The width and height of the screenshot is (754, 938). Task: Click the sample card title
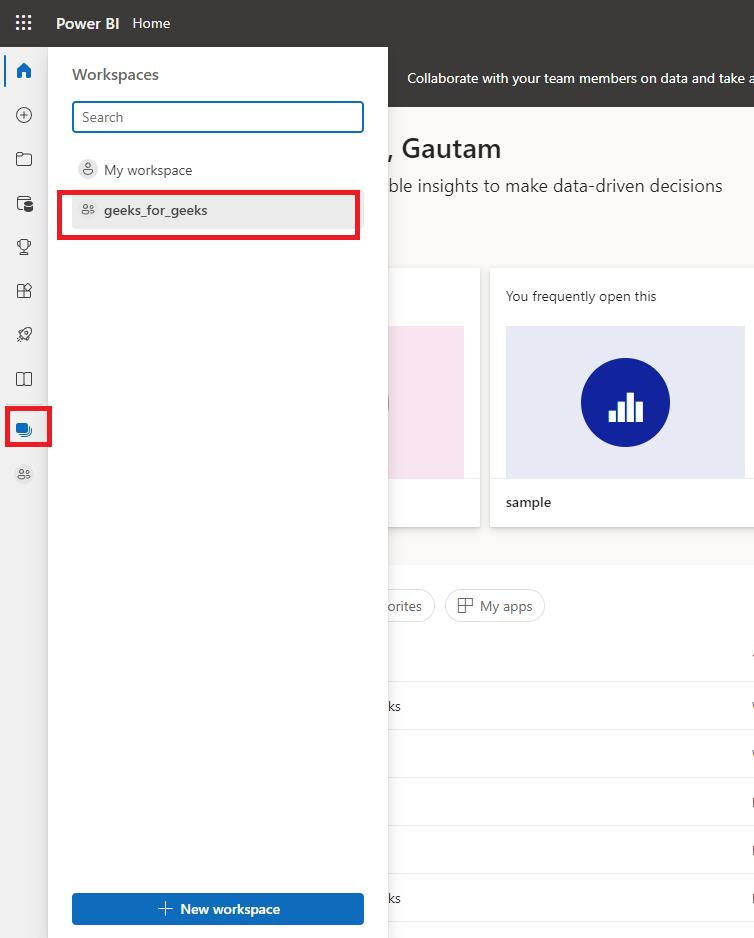[528, 502]
